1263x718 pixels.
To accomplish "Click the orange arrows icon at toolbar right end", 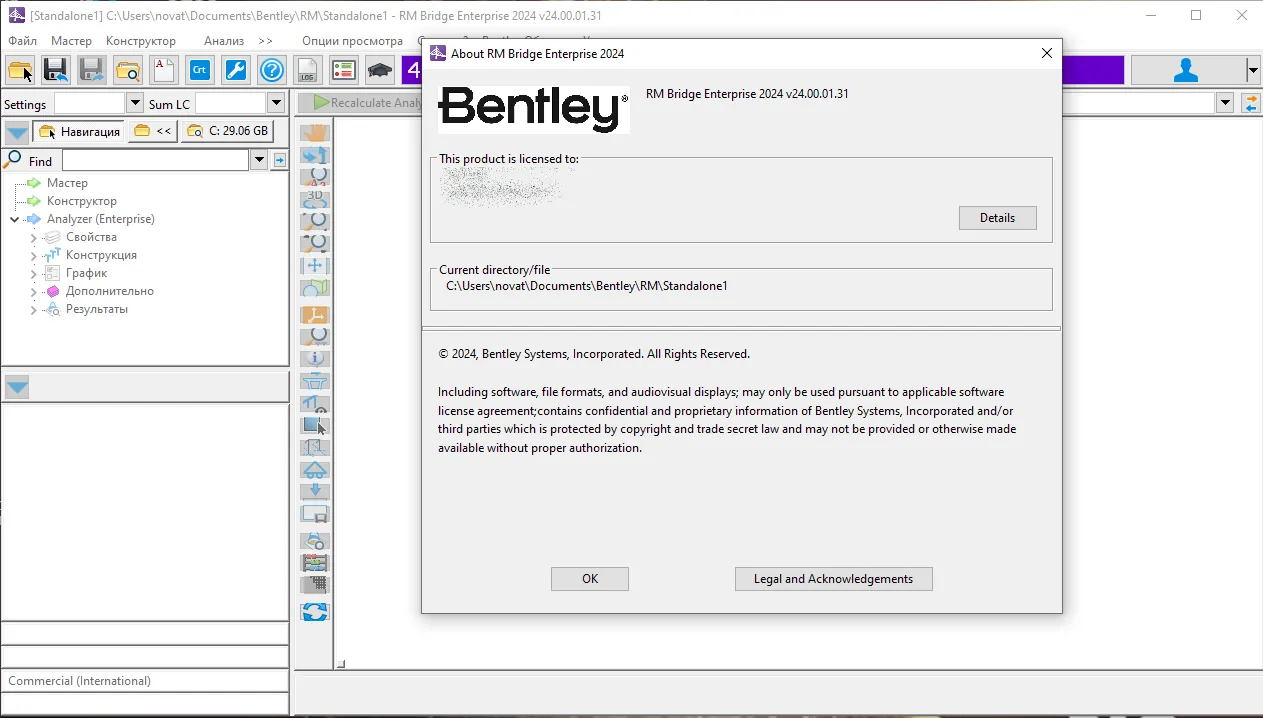I will click(x=1250, y=103).
